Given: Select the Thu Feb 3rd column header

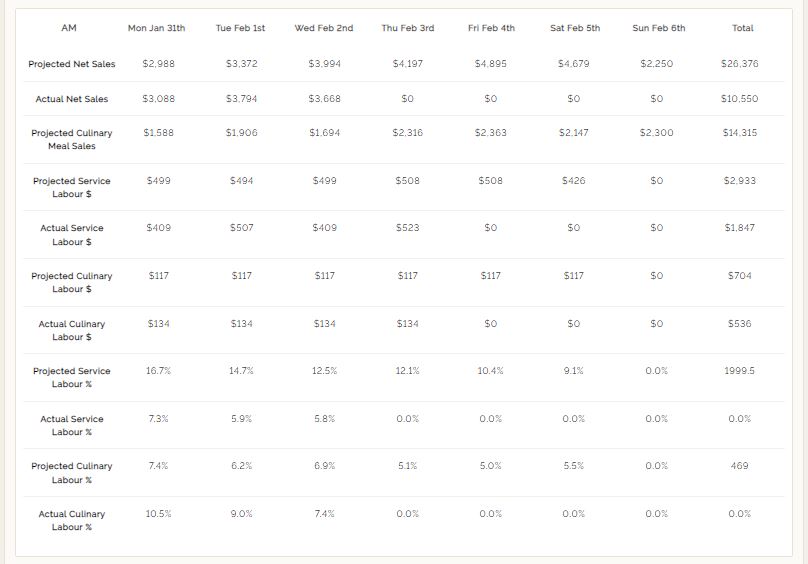Looking at the screenshot, I should (407, 28).
